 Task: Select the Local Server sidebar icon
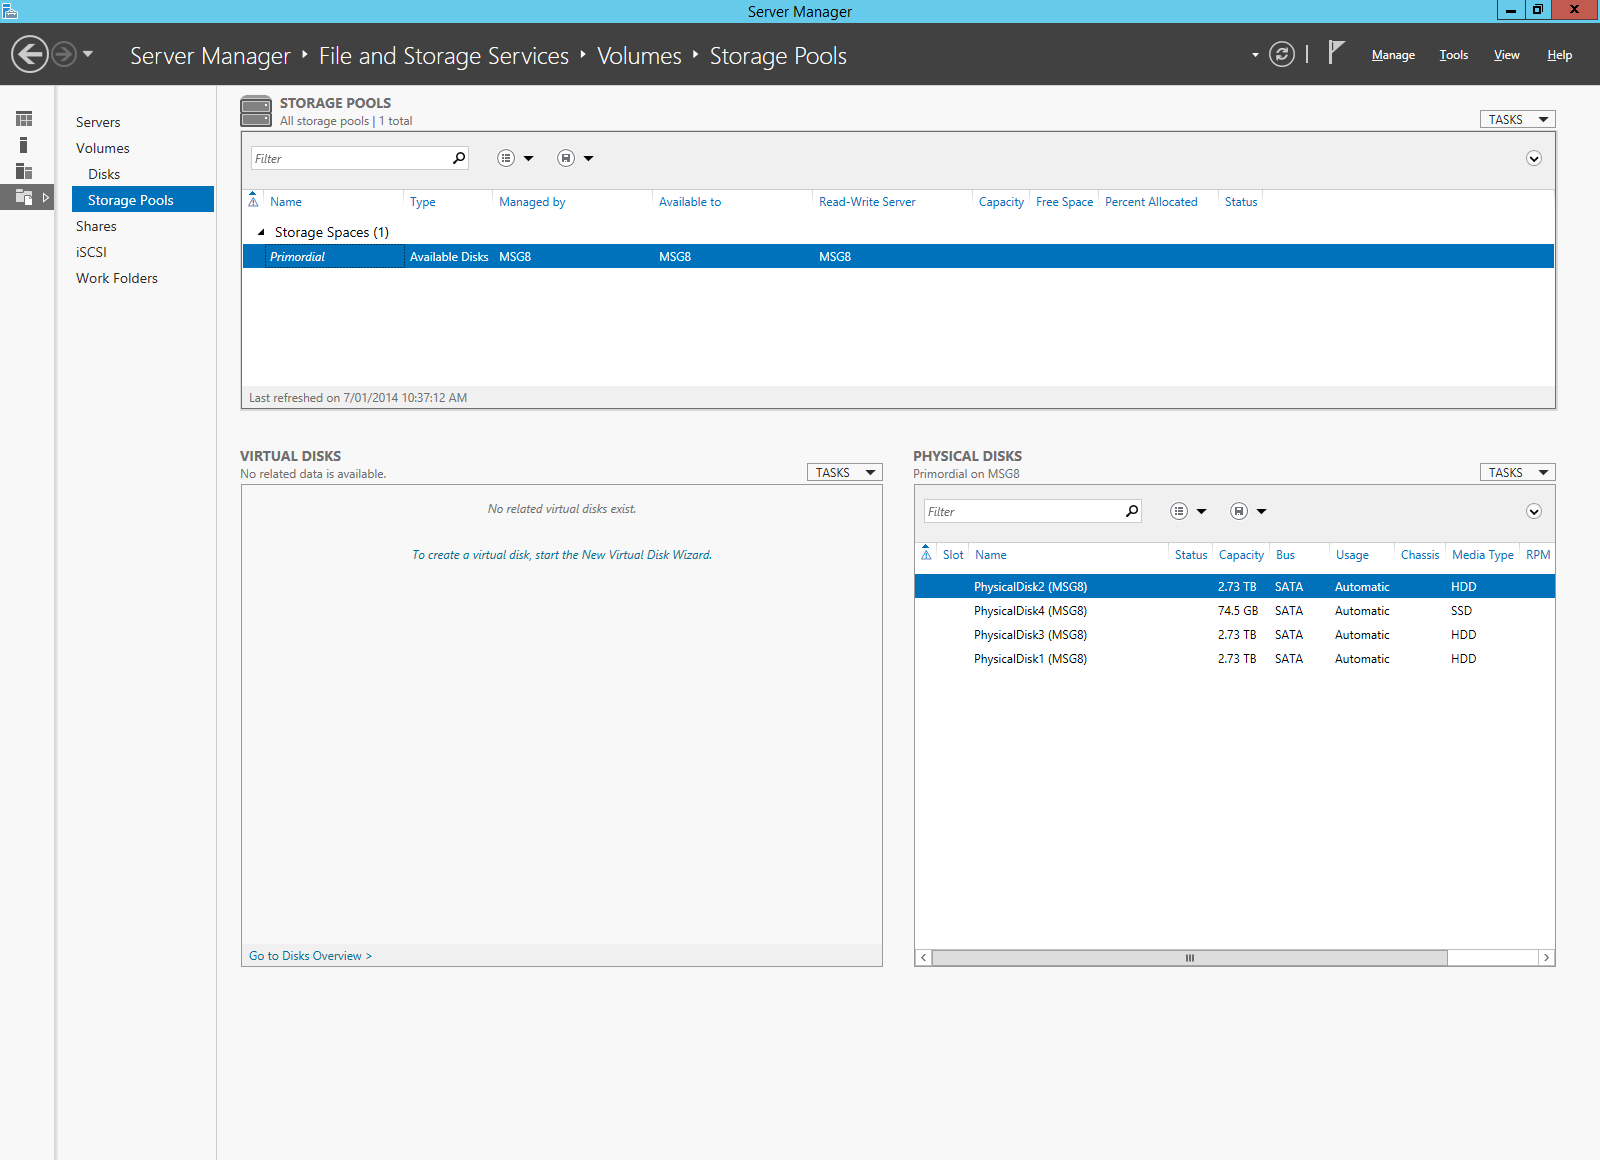[24, 145]
